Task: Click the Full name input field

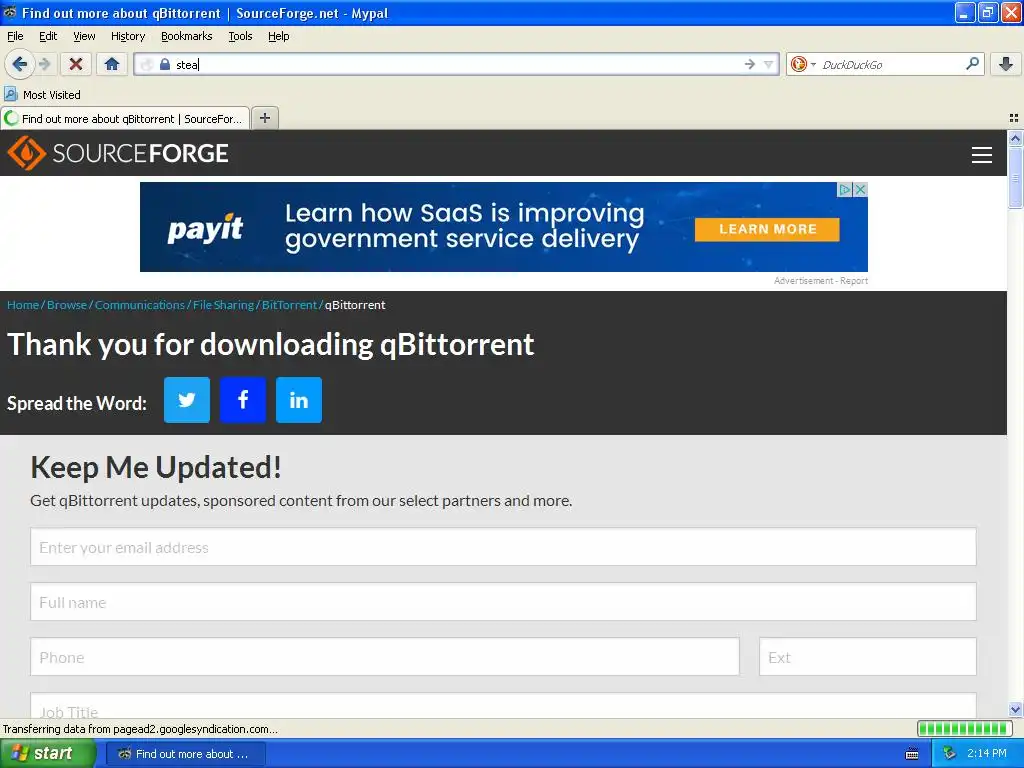Action: [x=503, y=601]
